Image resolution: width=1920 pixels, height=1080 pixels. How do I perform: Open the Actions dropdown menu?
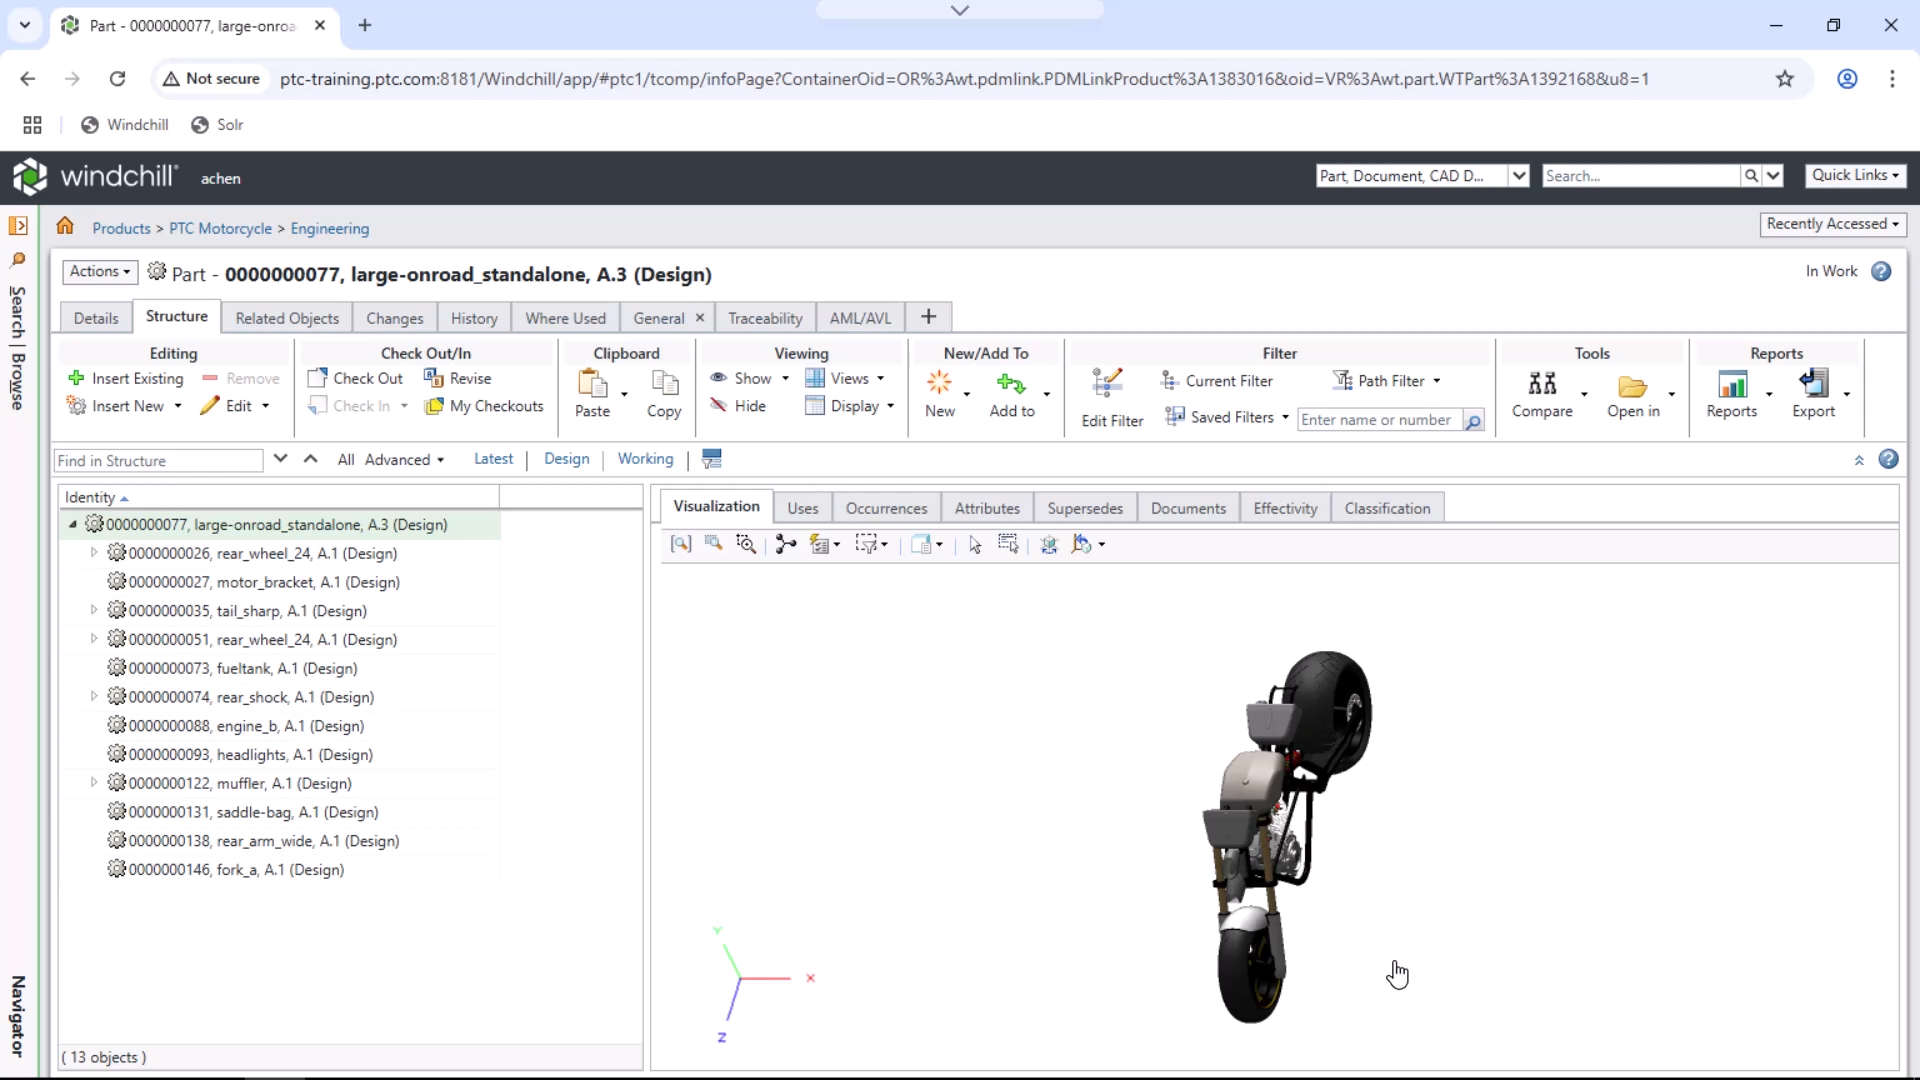pyautogui.click(x=100, y=272)
